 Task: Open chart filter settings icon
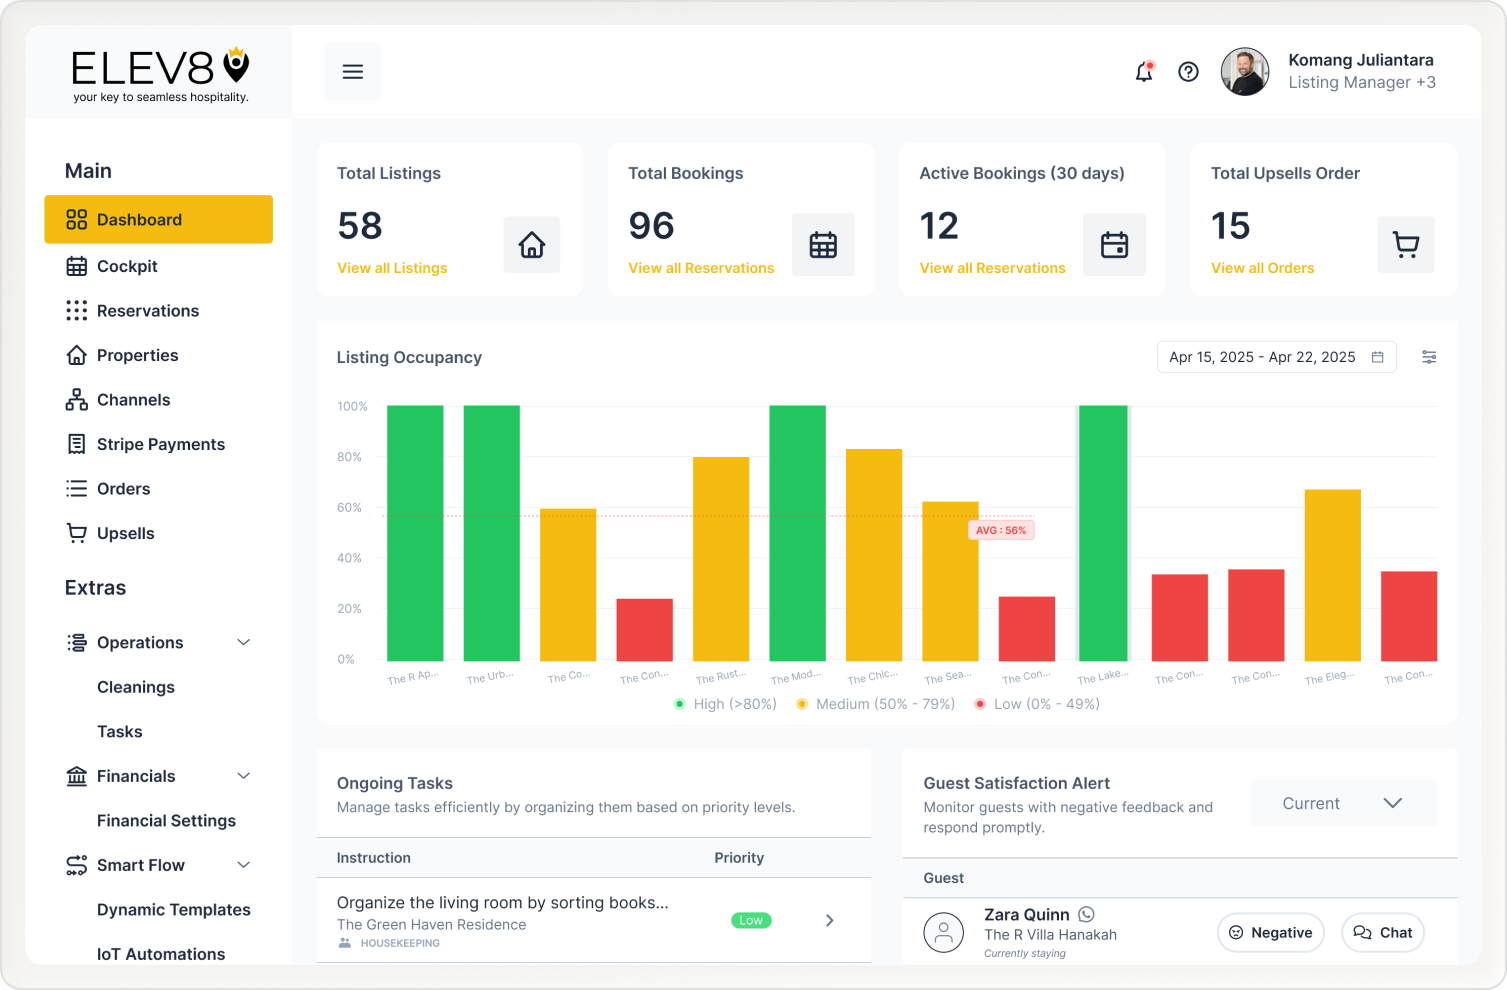pos(1429,357)
